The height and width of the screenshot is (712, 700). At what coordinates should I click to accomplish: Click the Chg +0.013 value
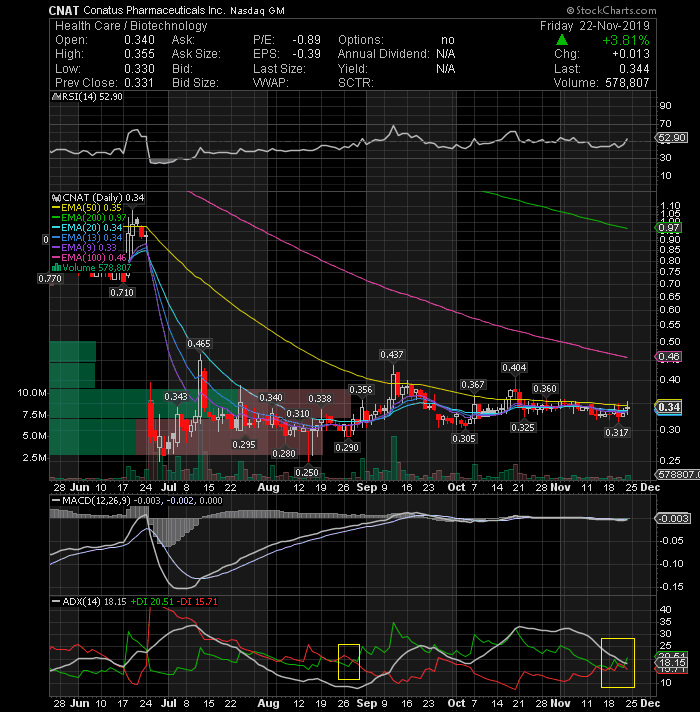[631, 54]
